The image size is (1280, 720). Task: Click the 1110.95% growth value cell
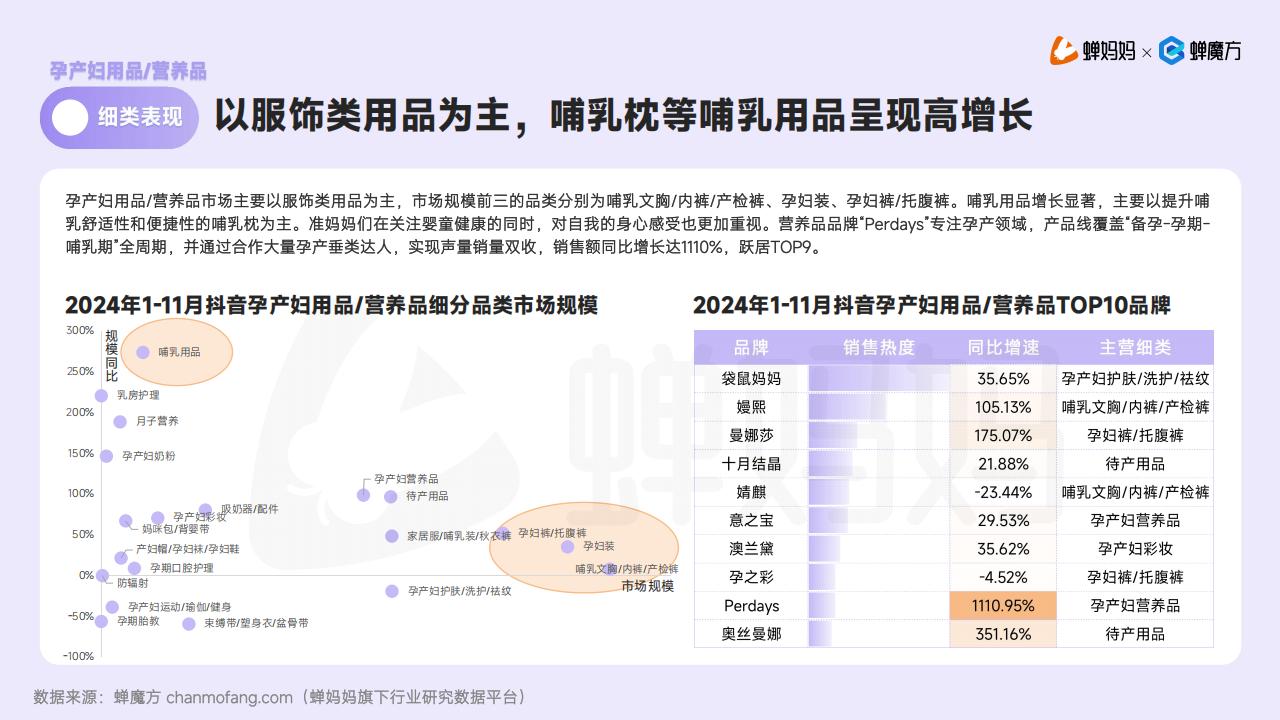tap(1003, 605)
